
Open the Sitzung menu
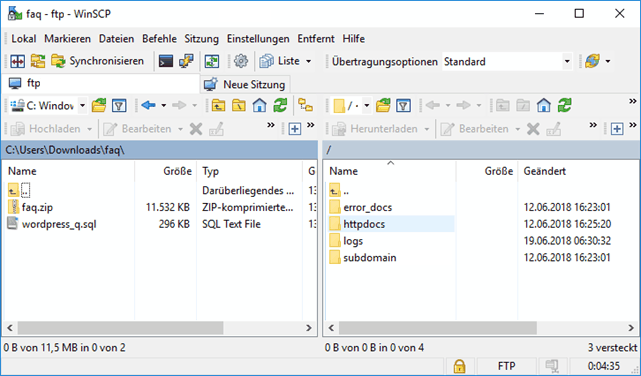click(202, 39)
